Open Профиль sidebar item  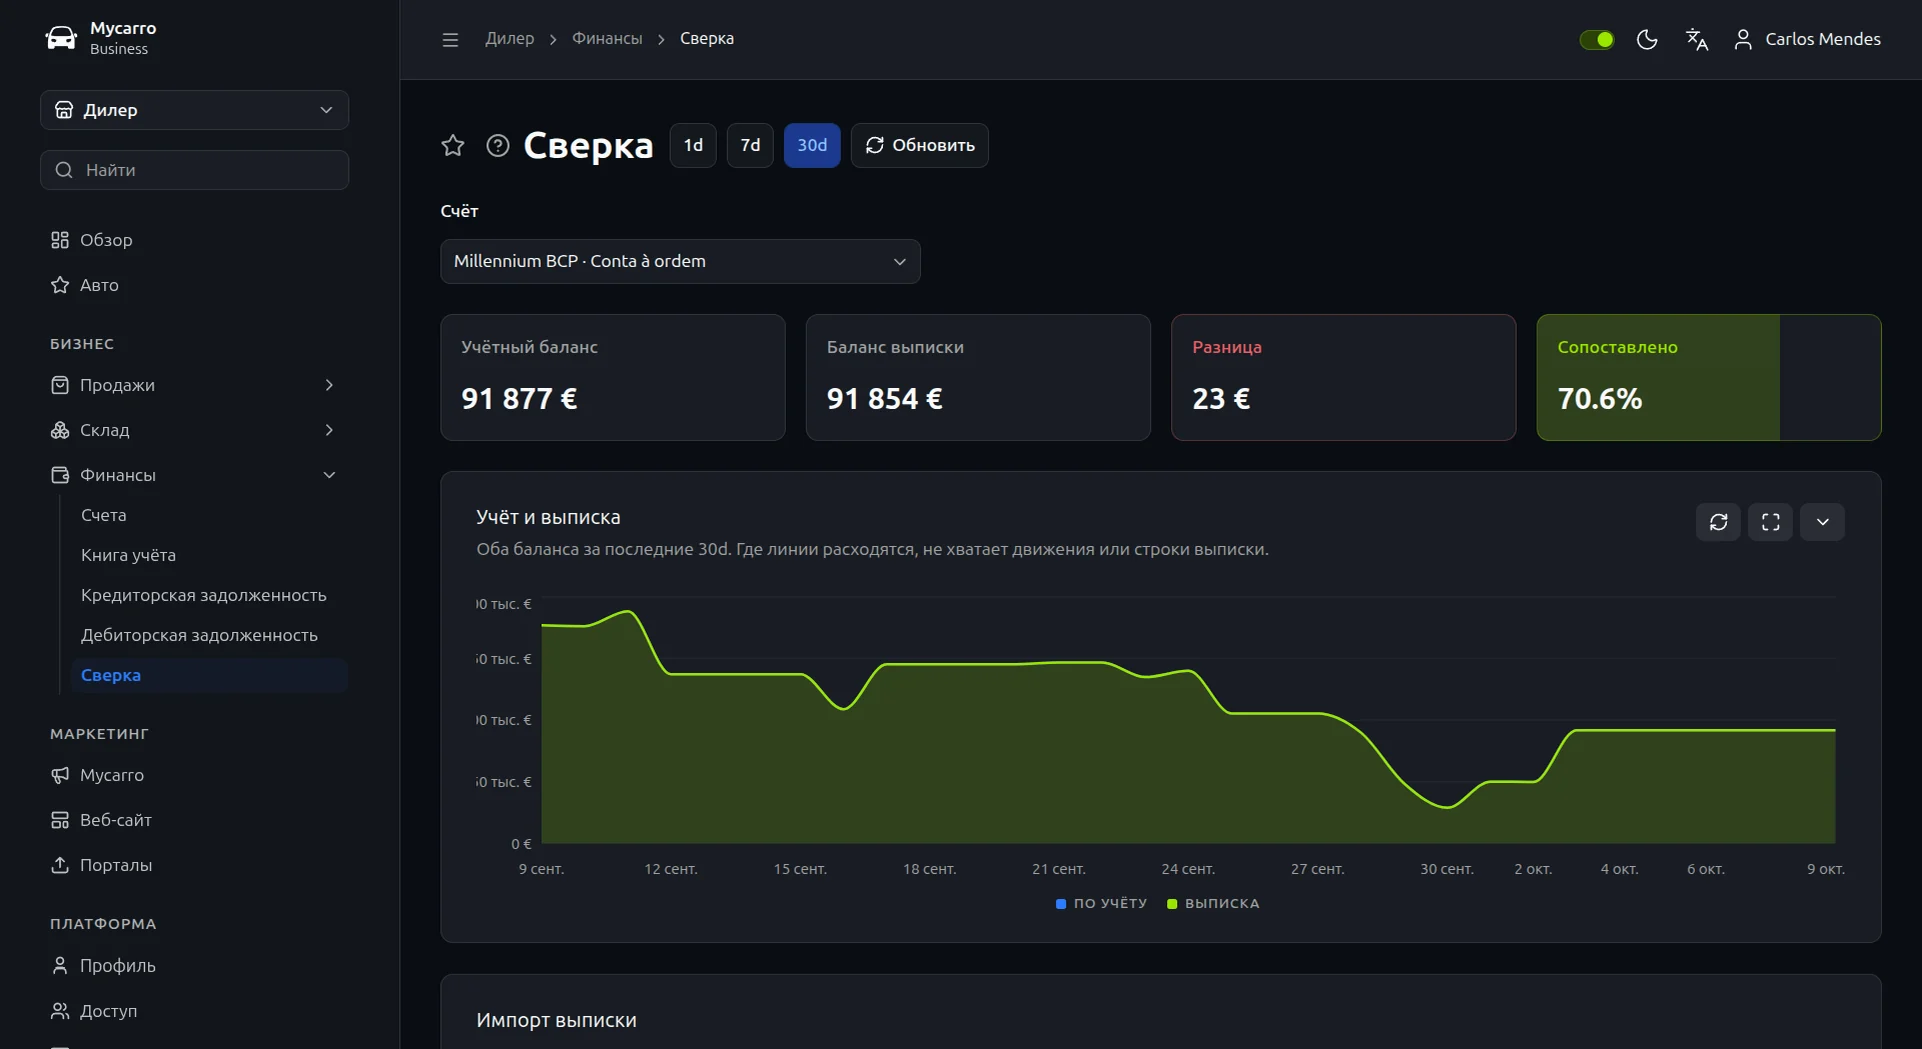(x=194, y=966)
